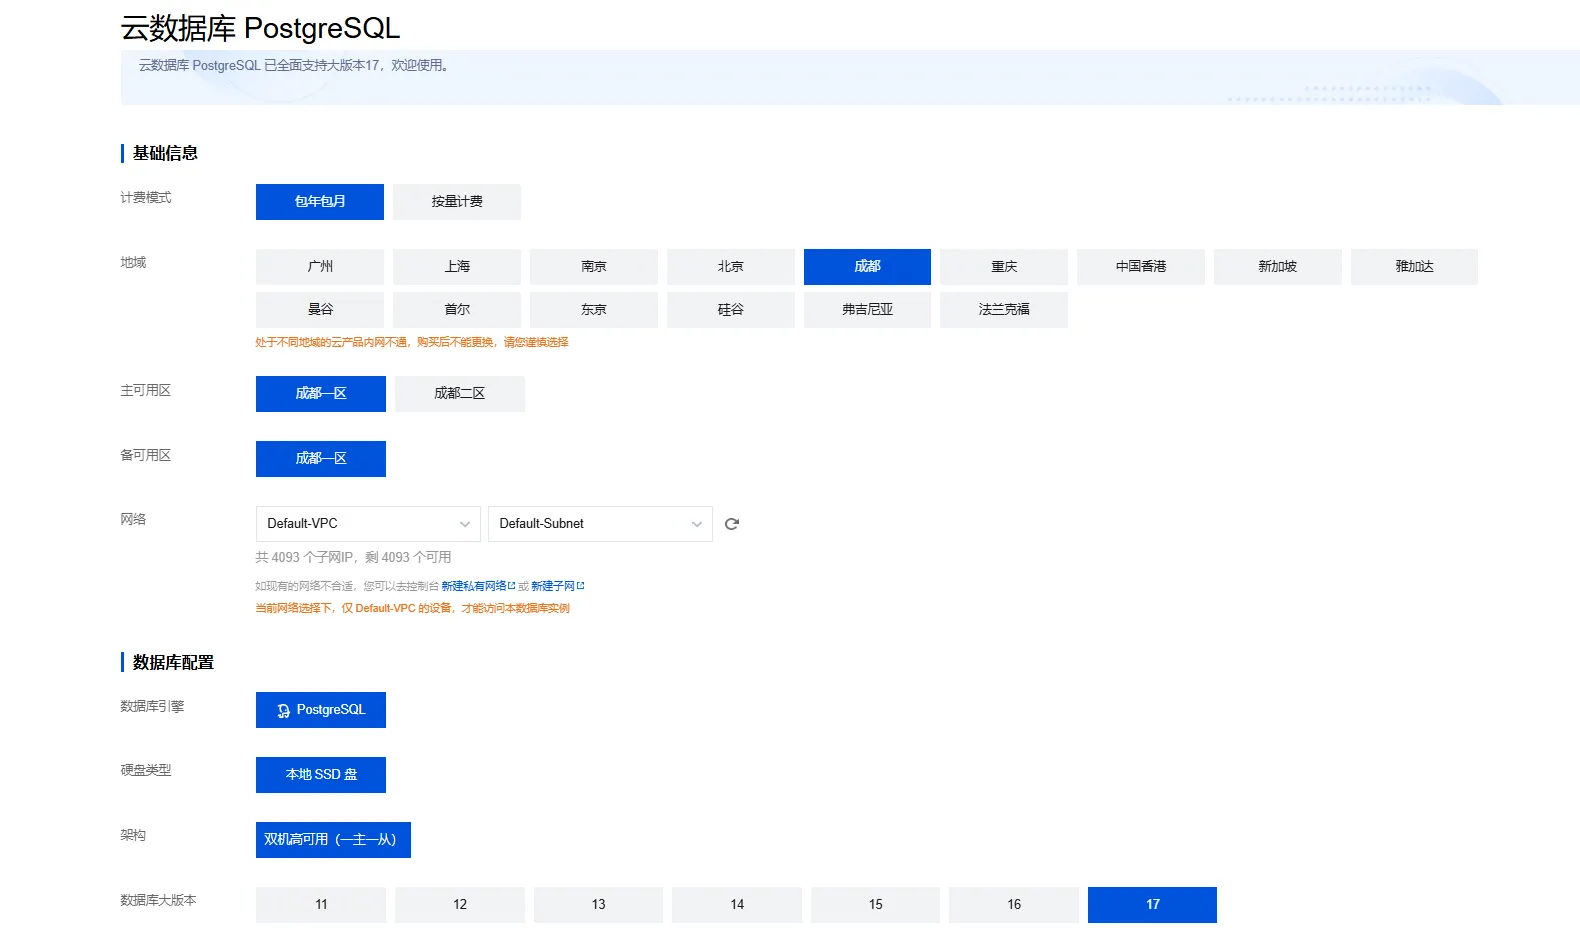Select database major version 11
This screenshot has height=933, width=1580.
(321, 905)
